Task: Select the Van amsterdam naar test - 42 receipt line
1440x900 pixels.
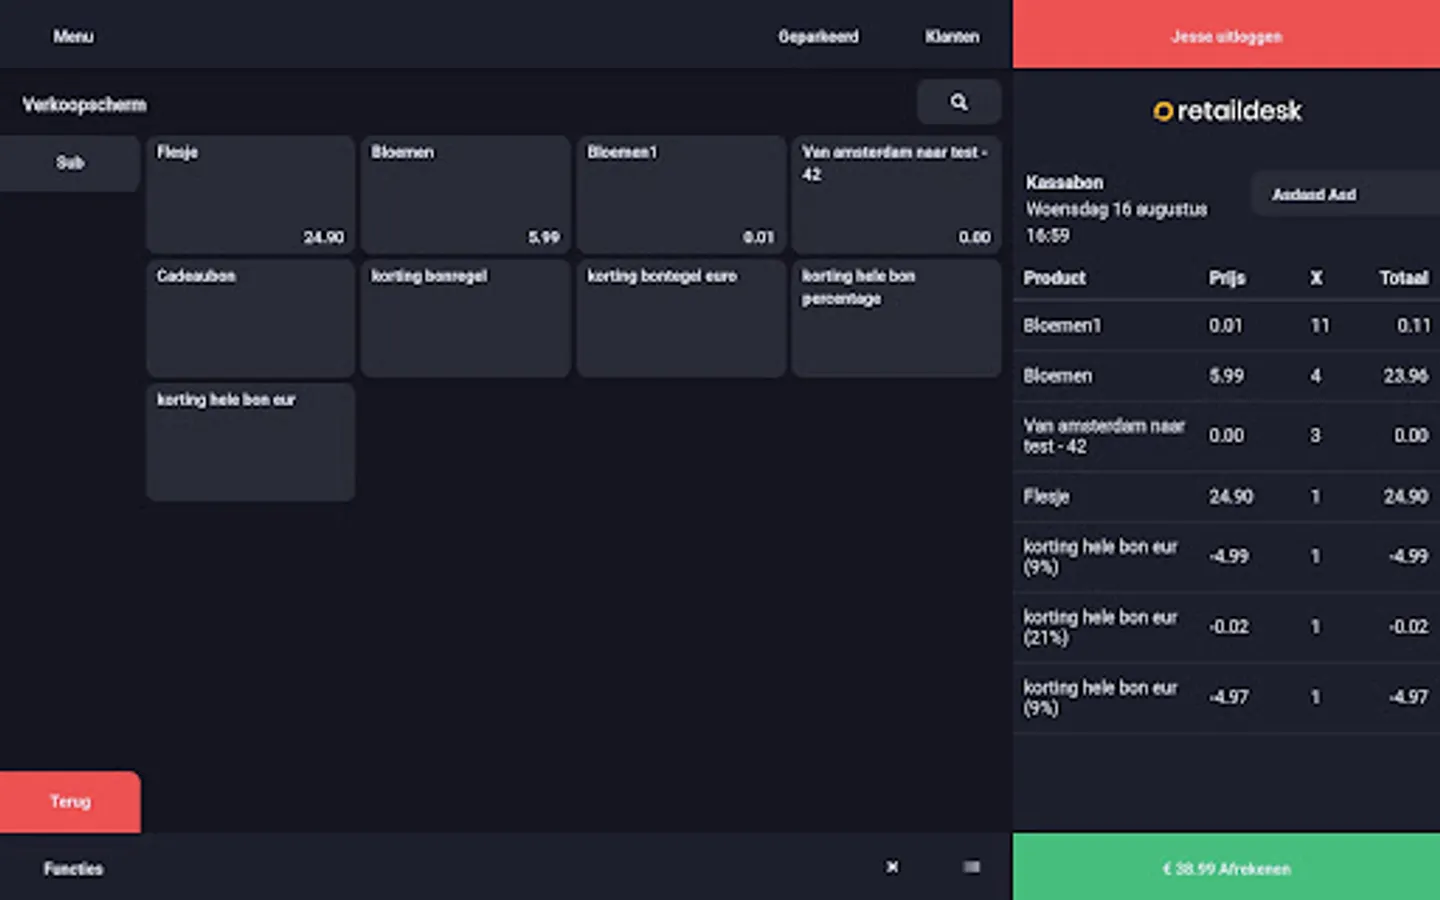Action: click(x=1226, y=436)
